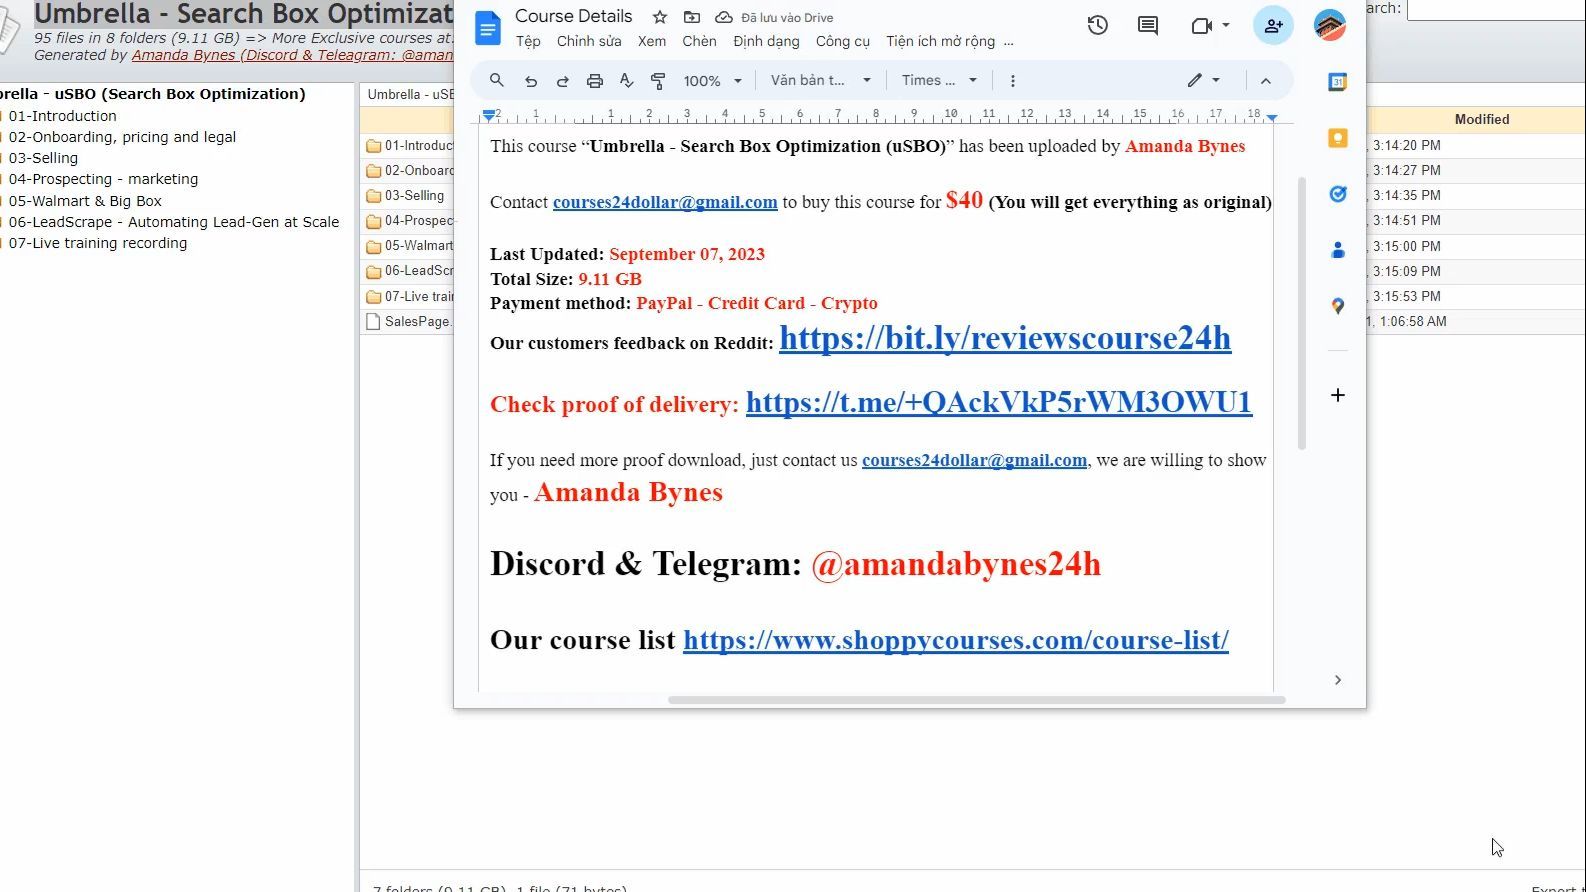
Task: Click the search magnifier in Docs toolbar
Action: [497, 81]
